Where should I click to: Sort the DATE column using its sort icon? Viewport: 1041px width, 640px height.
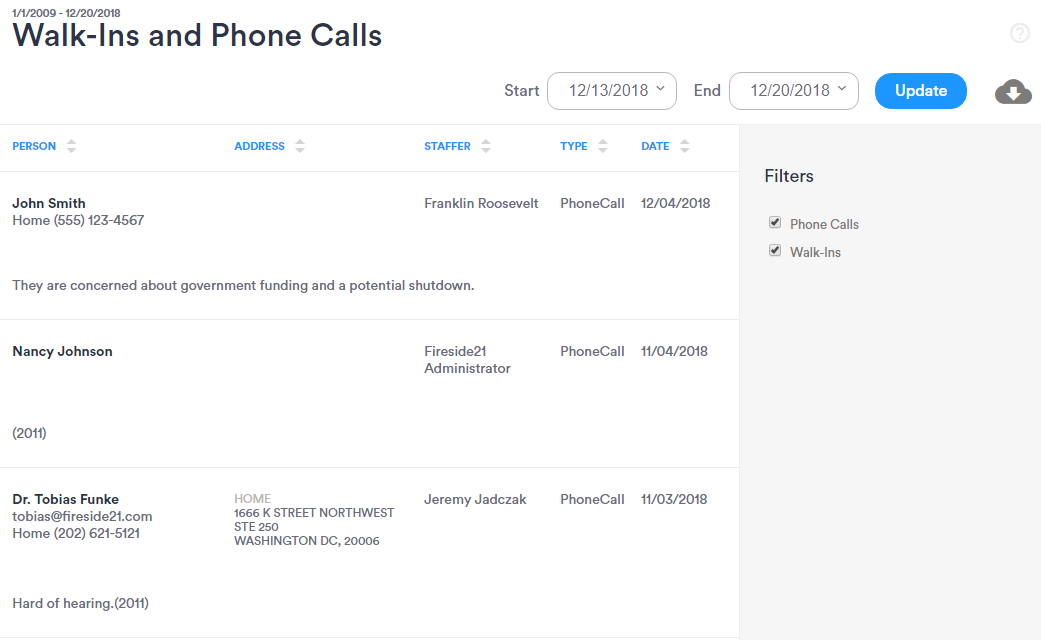[x=685, y=146]
